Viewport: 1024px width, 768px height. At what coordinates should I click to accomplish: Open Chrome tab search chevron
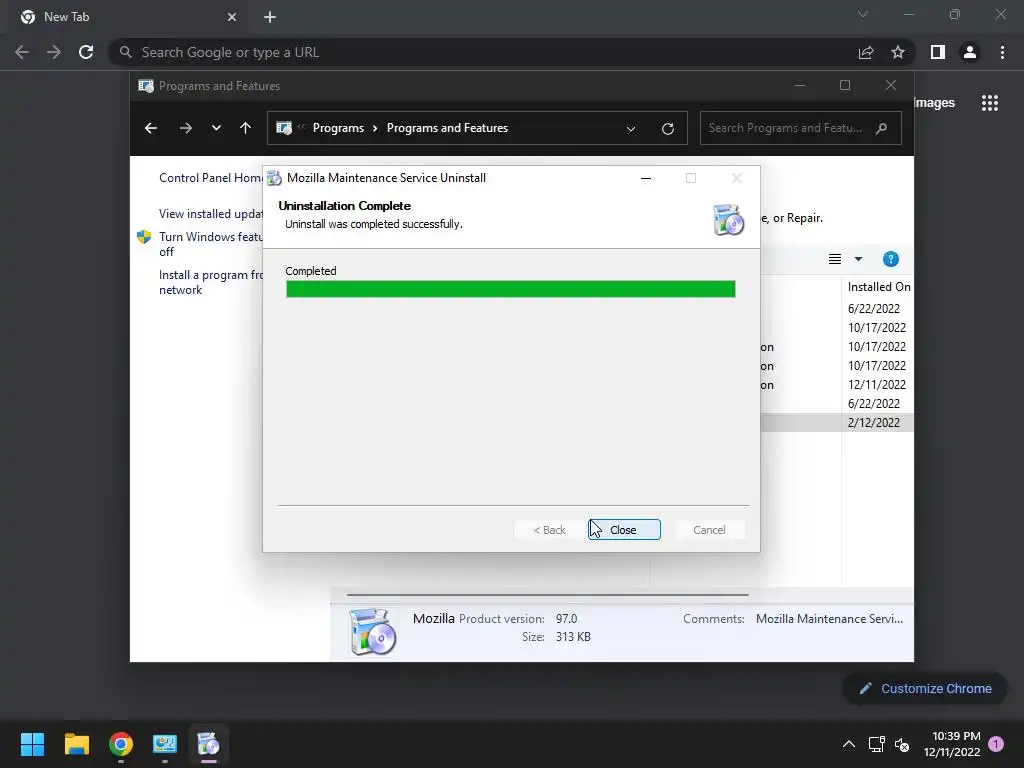click(x=863, y=14)
